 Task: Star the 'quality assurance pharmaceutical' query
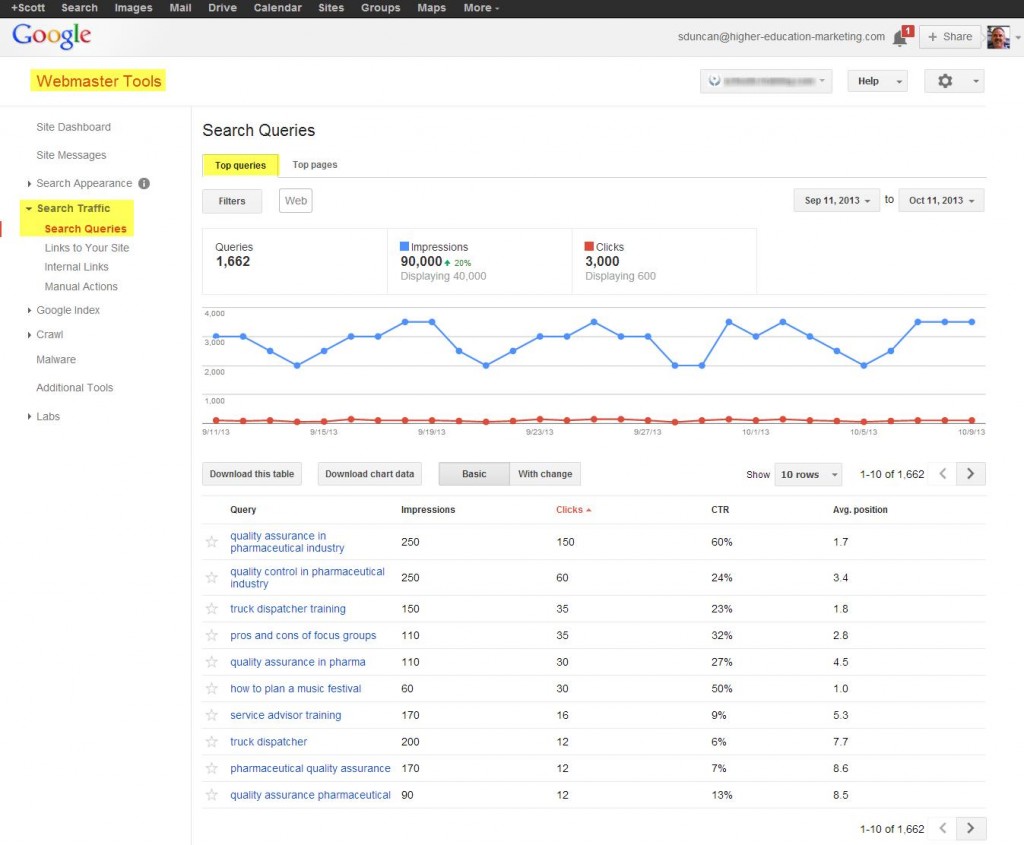click(x=212, y=795)
